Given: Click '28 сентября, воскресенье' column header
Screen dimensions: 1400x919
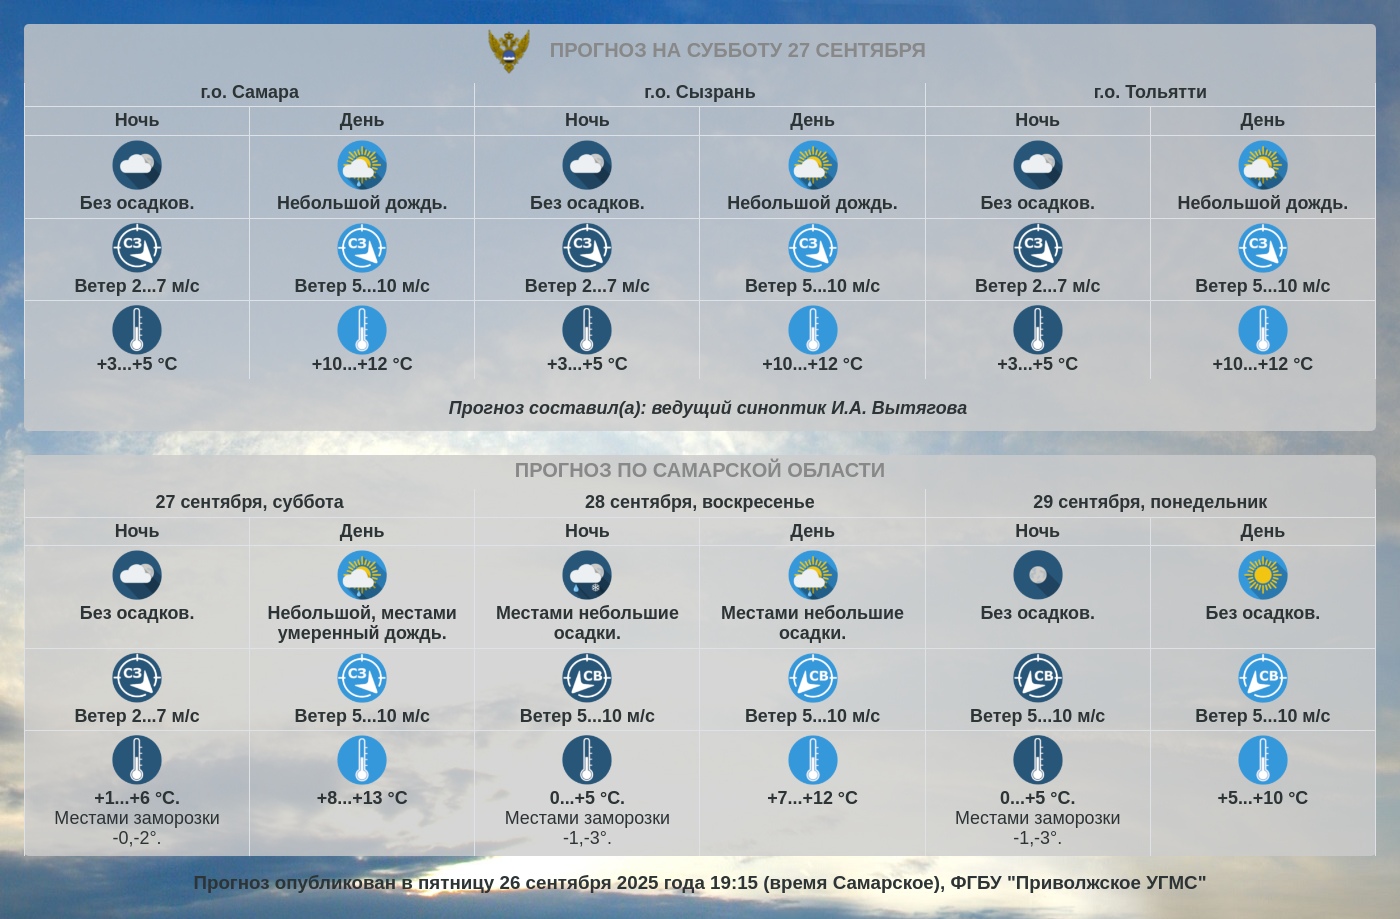Looking at the screenshot, I should [700, 502].
